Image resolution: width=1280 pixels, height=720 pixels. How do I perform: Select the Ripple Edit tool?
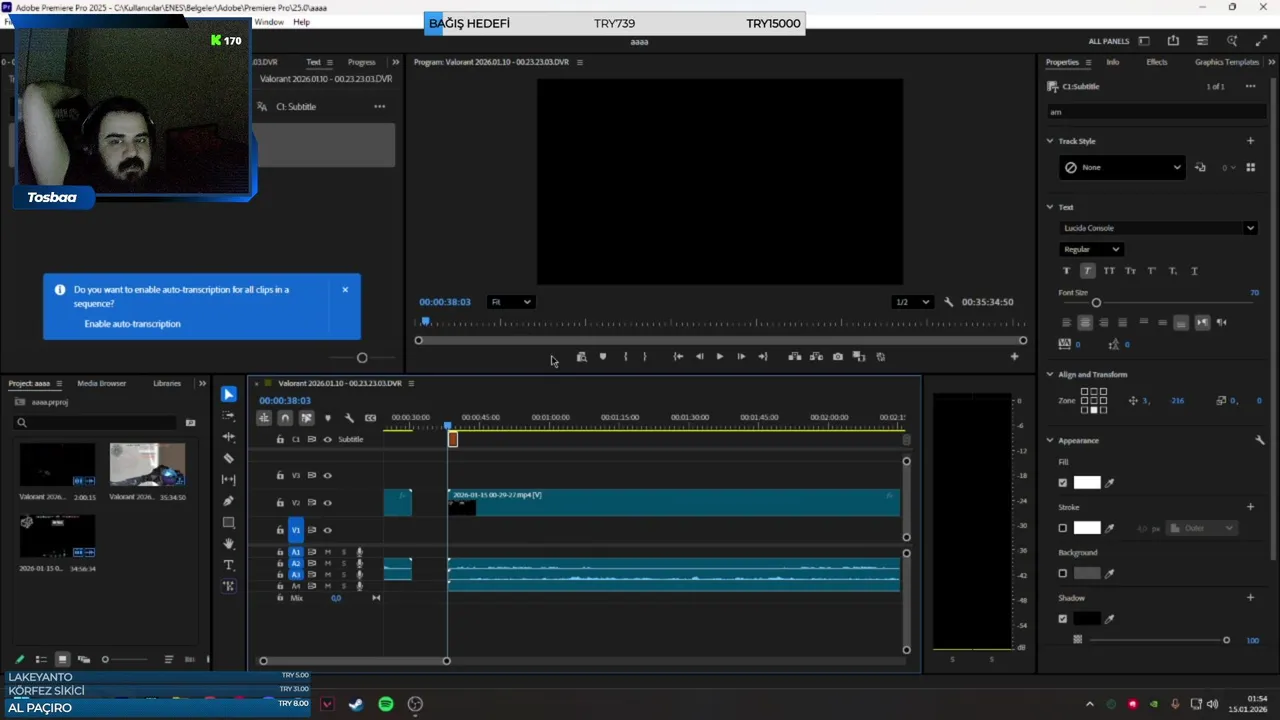[x=229, y=437]
